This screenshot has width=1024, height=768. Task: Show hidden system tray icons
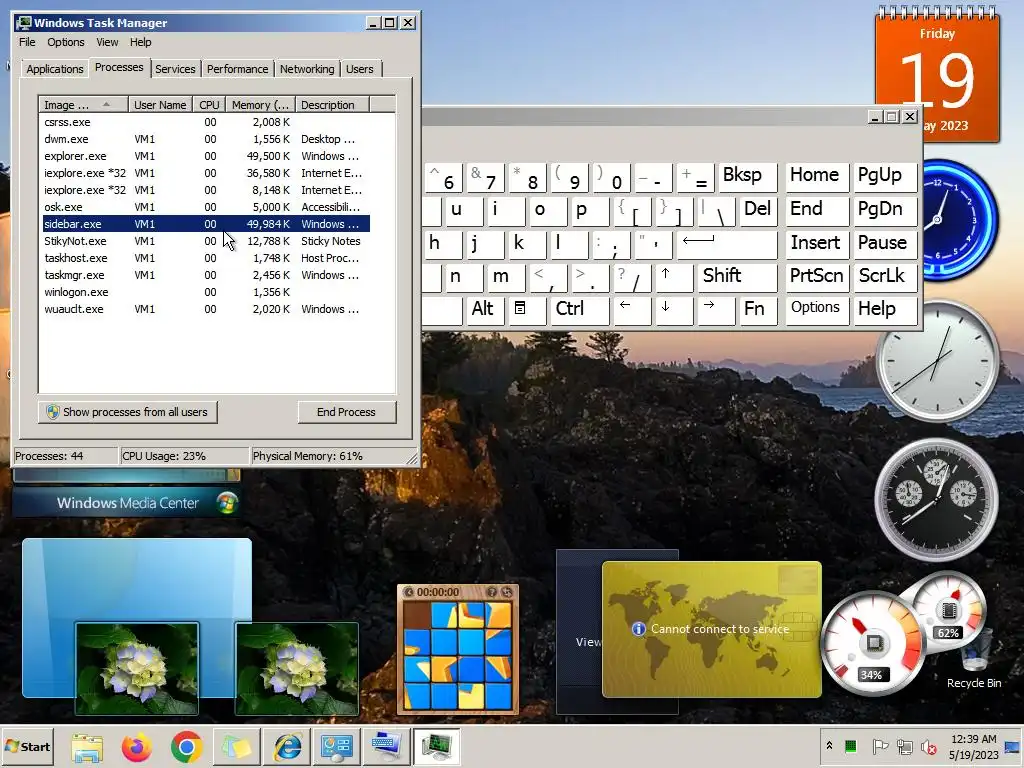829,746
